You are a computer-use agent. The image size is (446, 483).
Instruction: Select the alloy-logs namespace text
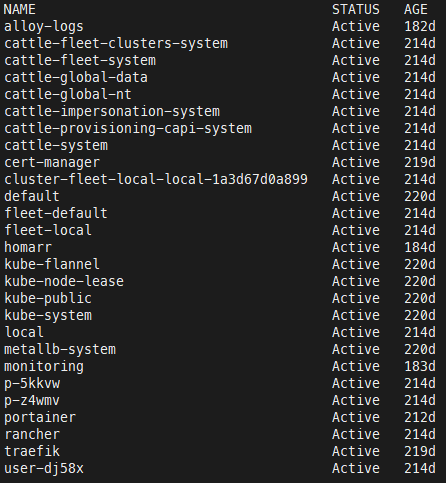pos(44,26)
